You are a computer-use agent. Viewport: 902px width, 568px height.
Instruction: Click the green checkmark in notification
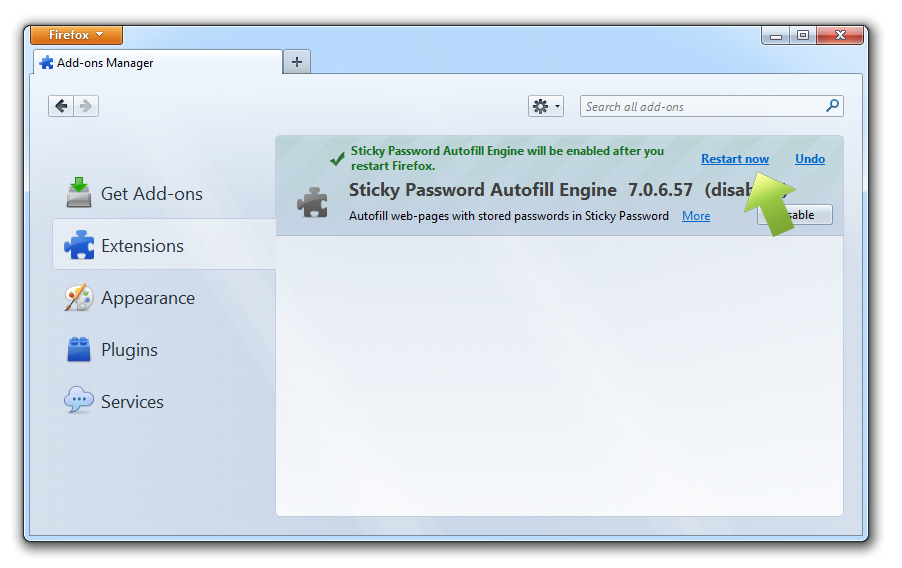(338, 158)
